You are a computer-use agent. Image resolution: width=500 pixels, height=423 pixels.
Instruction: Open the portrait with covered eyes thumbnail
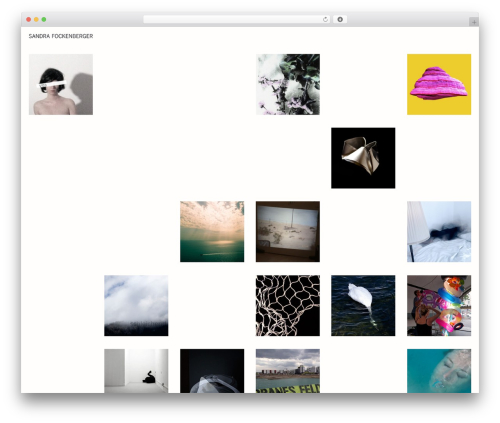[61, 84]
